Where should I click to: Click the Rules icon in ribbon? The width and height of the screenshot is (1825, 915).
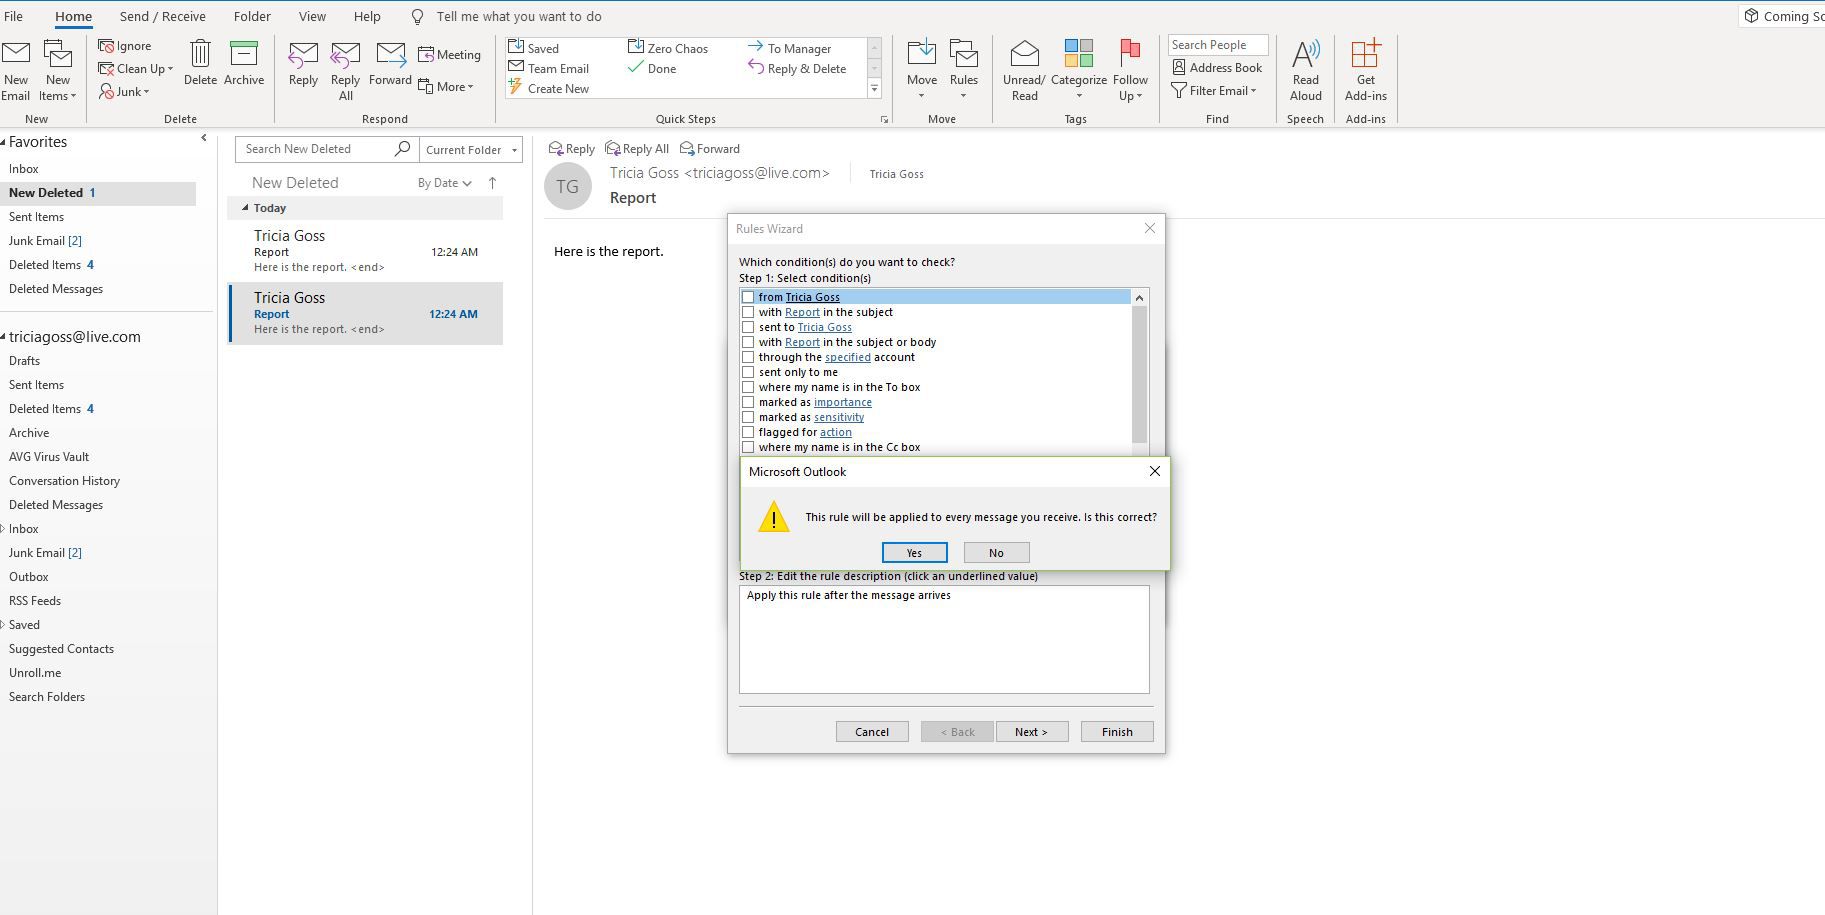point(964,53)
